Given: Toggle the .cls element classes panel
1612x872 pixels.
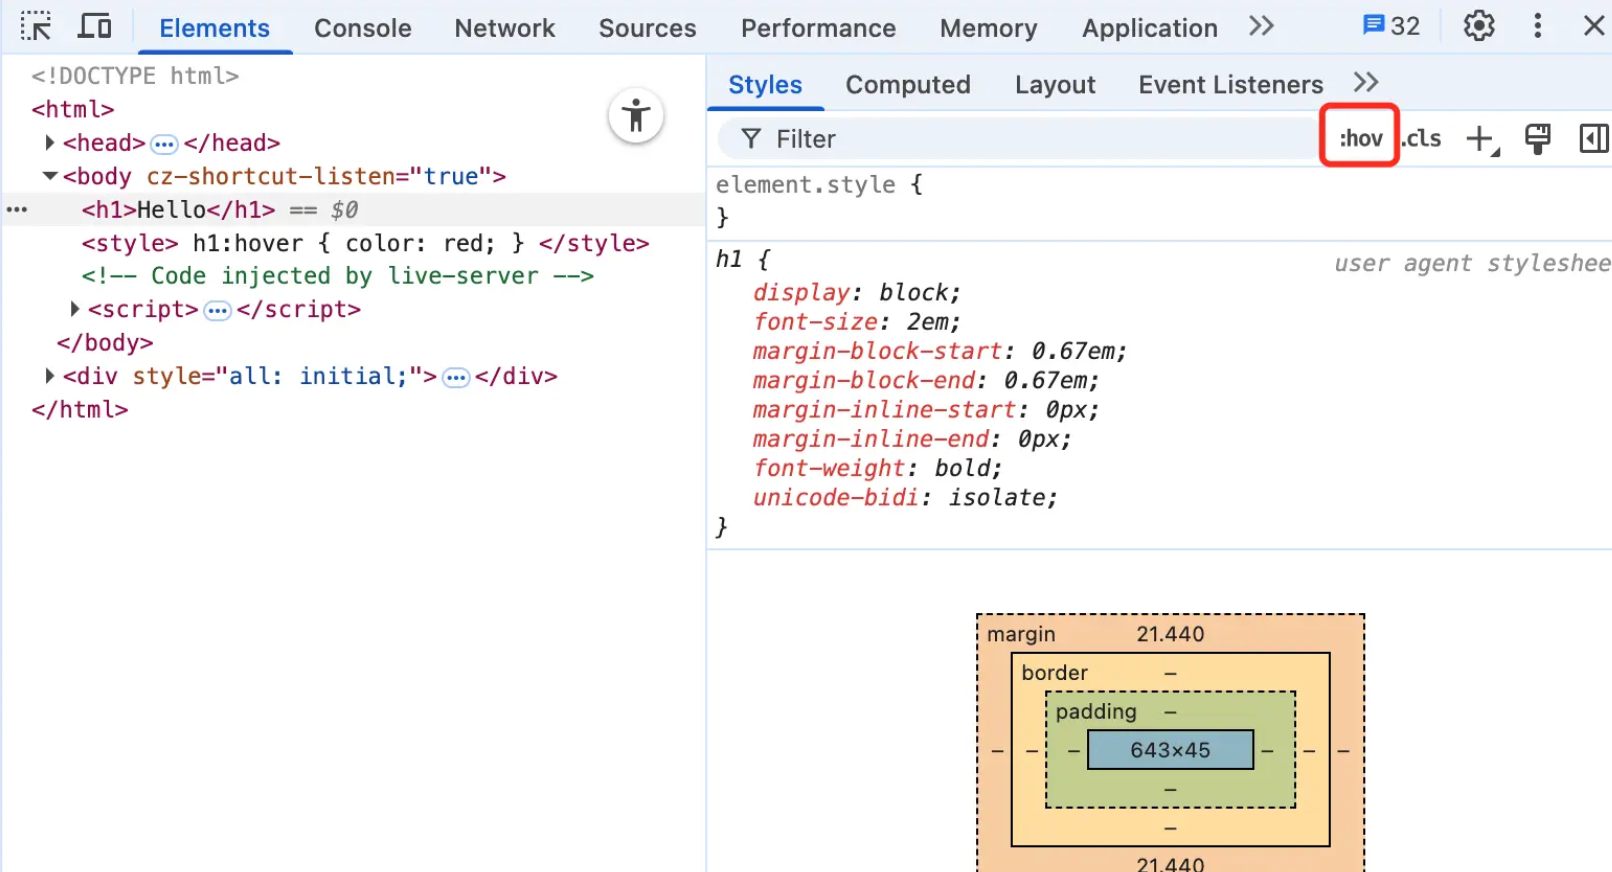Looking at the screenshot, I should click(1421, 138).
